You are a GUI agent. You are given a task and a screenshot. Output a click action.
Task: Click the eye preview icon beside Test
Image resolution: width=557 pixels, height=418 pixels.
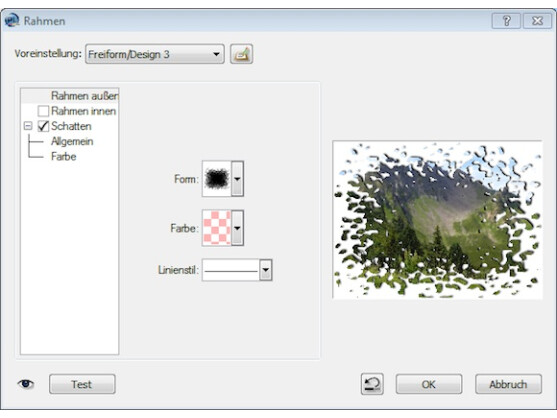26,384
